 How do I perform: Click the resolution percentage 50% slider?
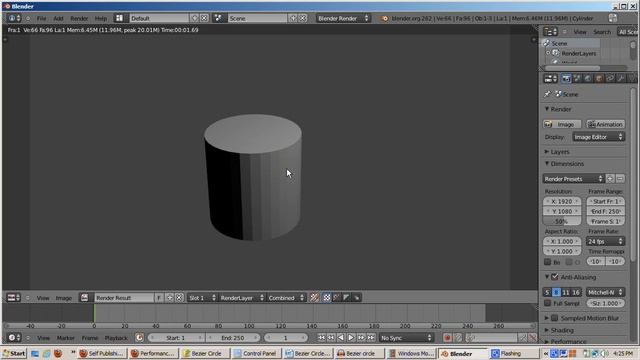[x=562, y=221]
